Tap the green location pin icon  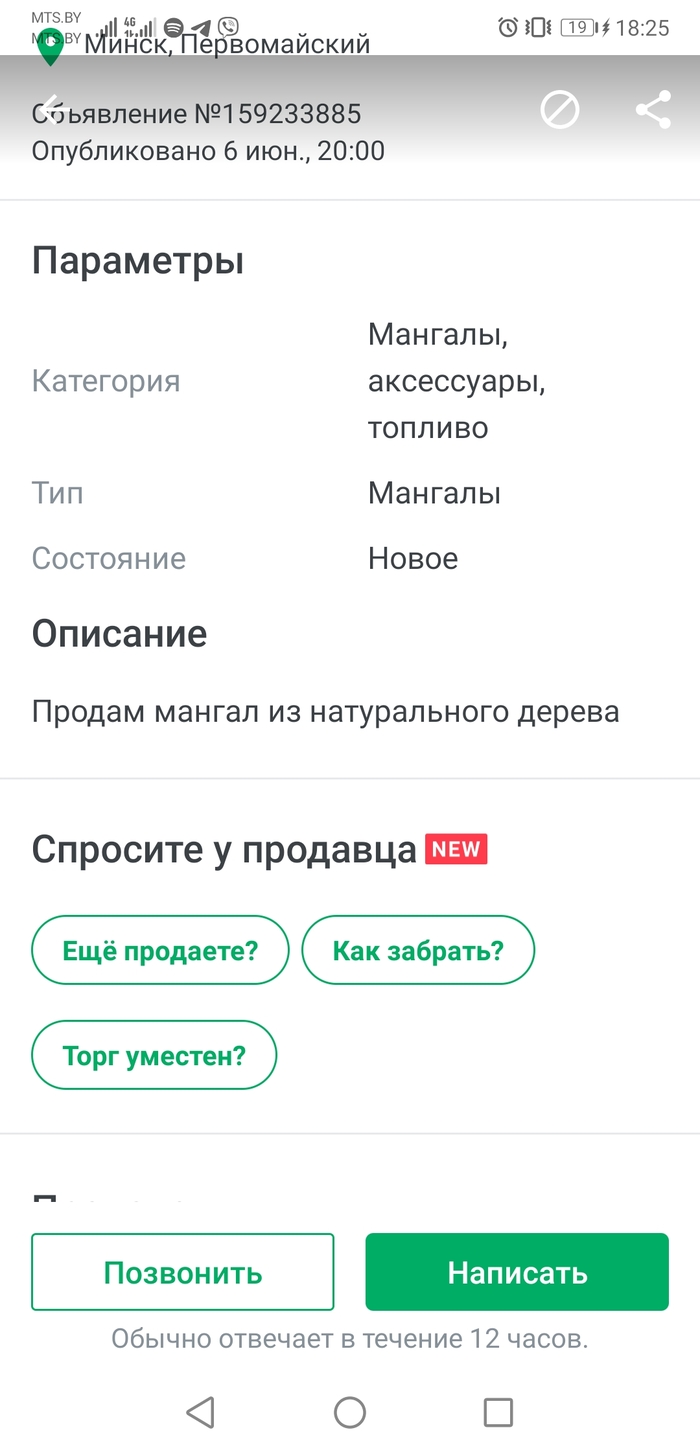49,47
